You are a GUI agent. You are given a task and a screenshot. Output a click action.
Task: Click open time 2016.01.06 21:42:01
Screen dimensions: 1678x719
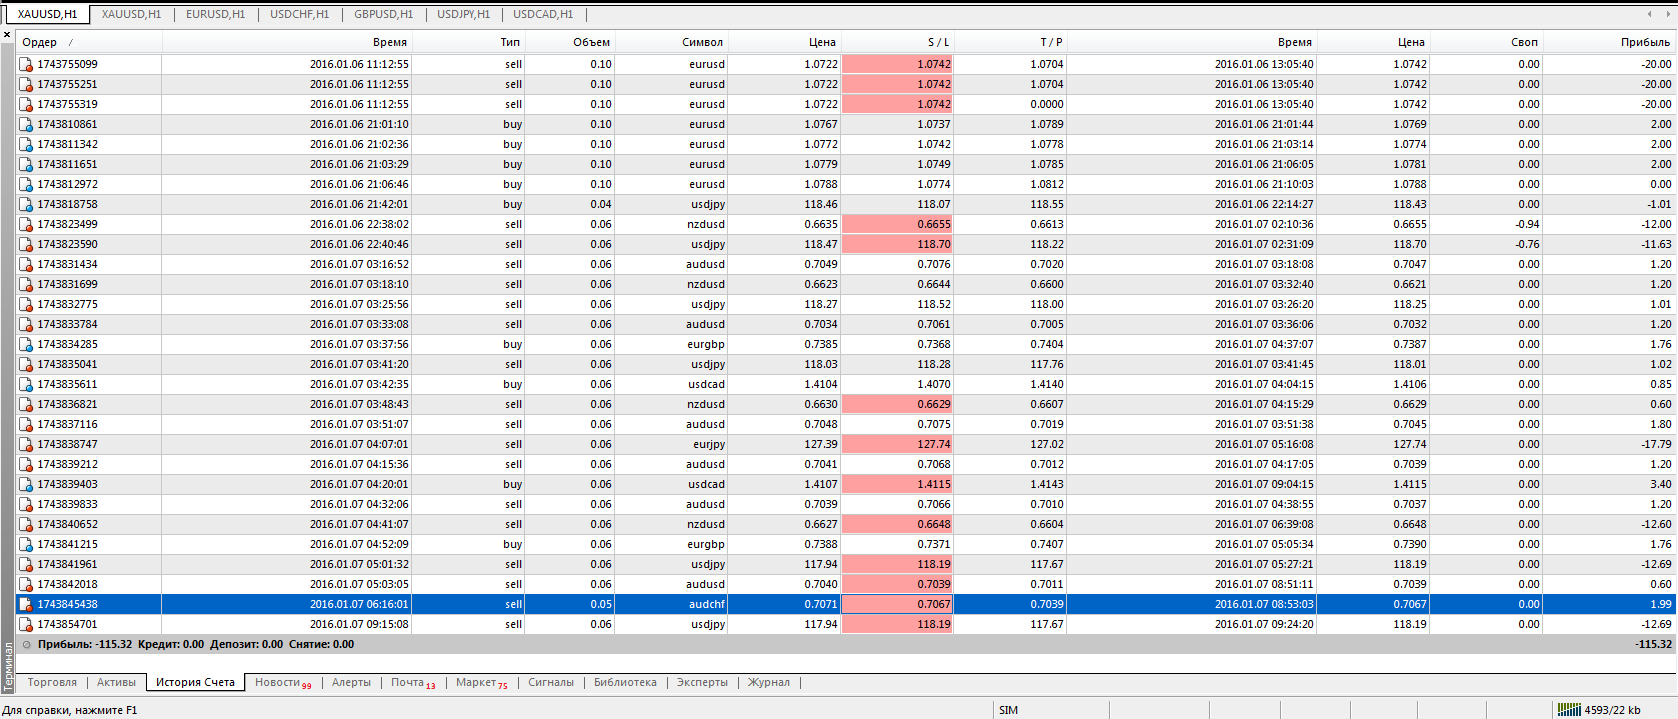pos(359,204)
